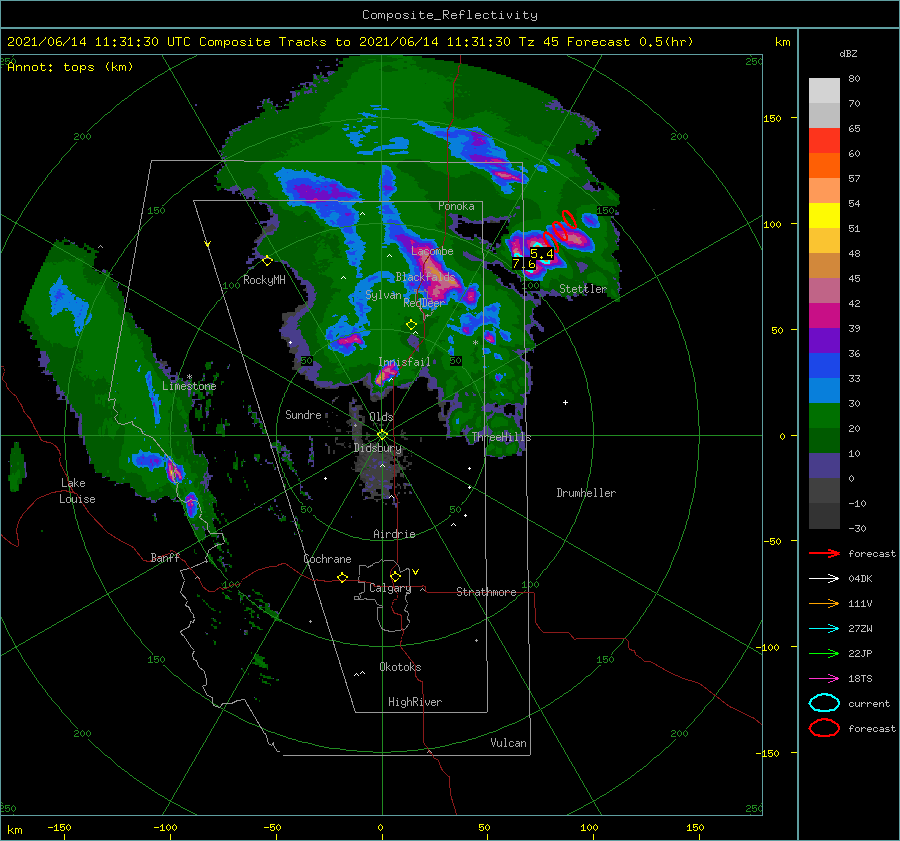This screenshot has height=841, width=900.
Task: Click the ThreeHills label
Action: coord(502,437)
